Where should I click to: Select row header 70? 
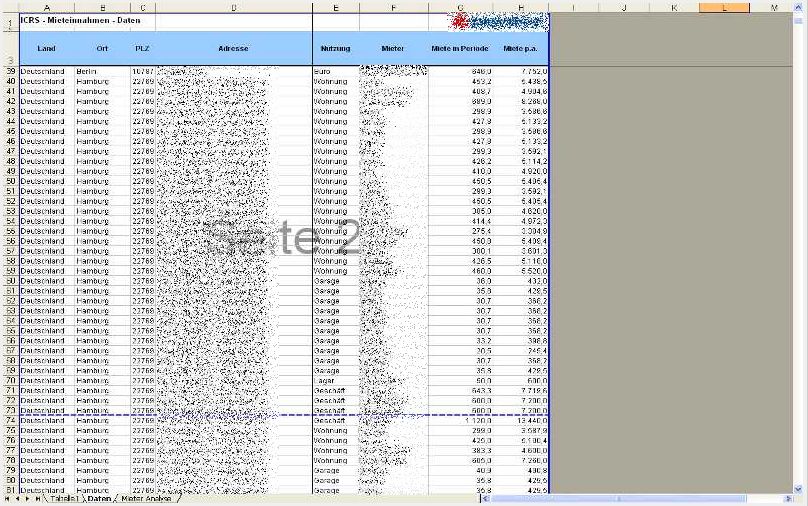[x=10, y=380]
